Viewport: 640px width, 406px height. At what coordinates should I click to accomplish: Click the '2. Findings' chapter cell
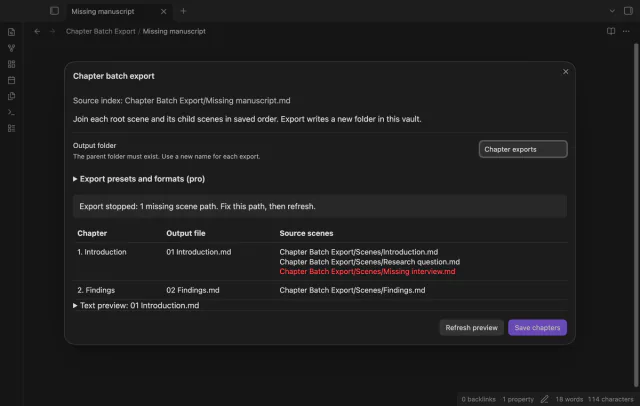pos(96,290)
